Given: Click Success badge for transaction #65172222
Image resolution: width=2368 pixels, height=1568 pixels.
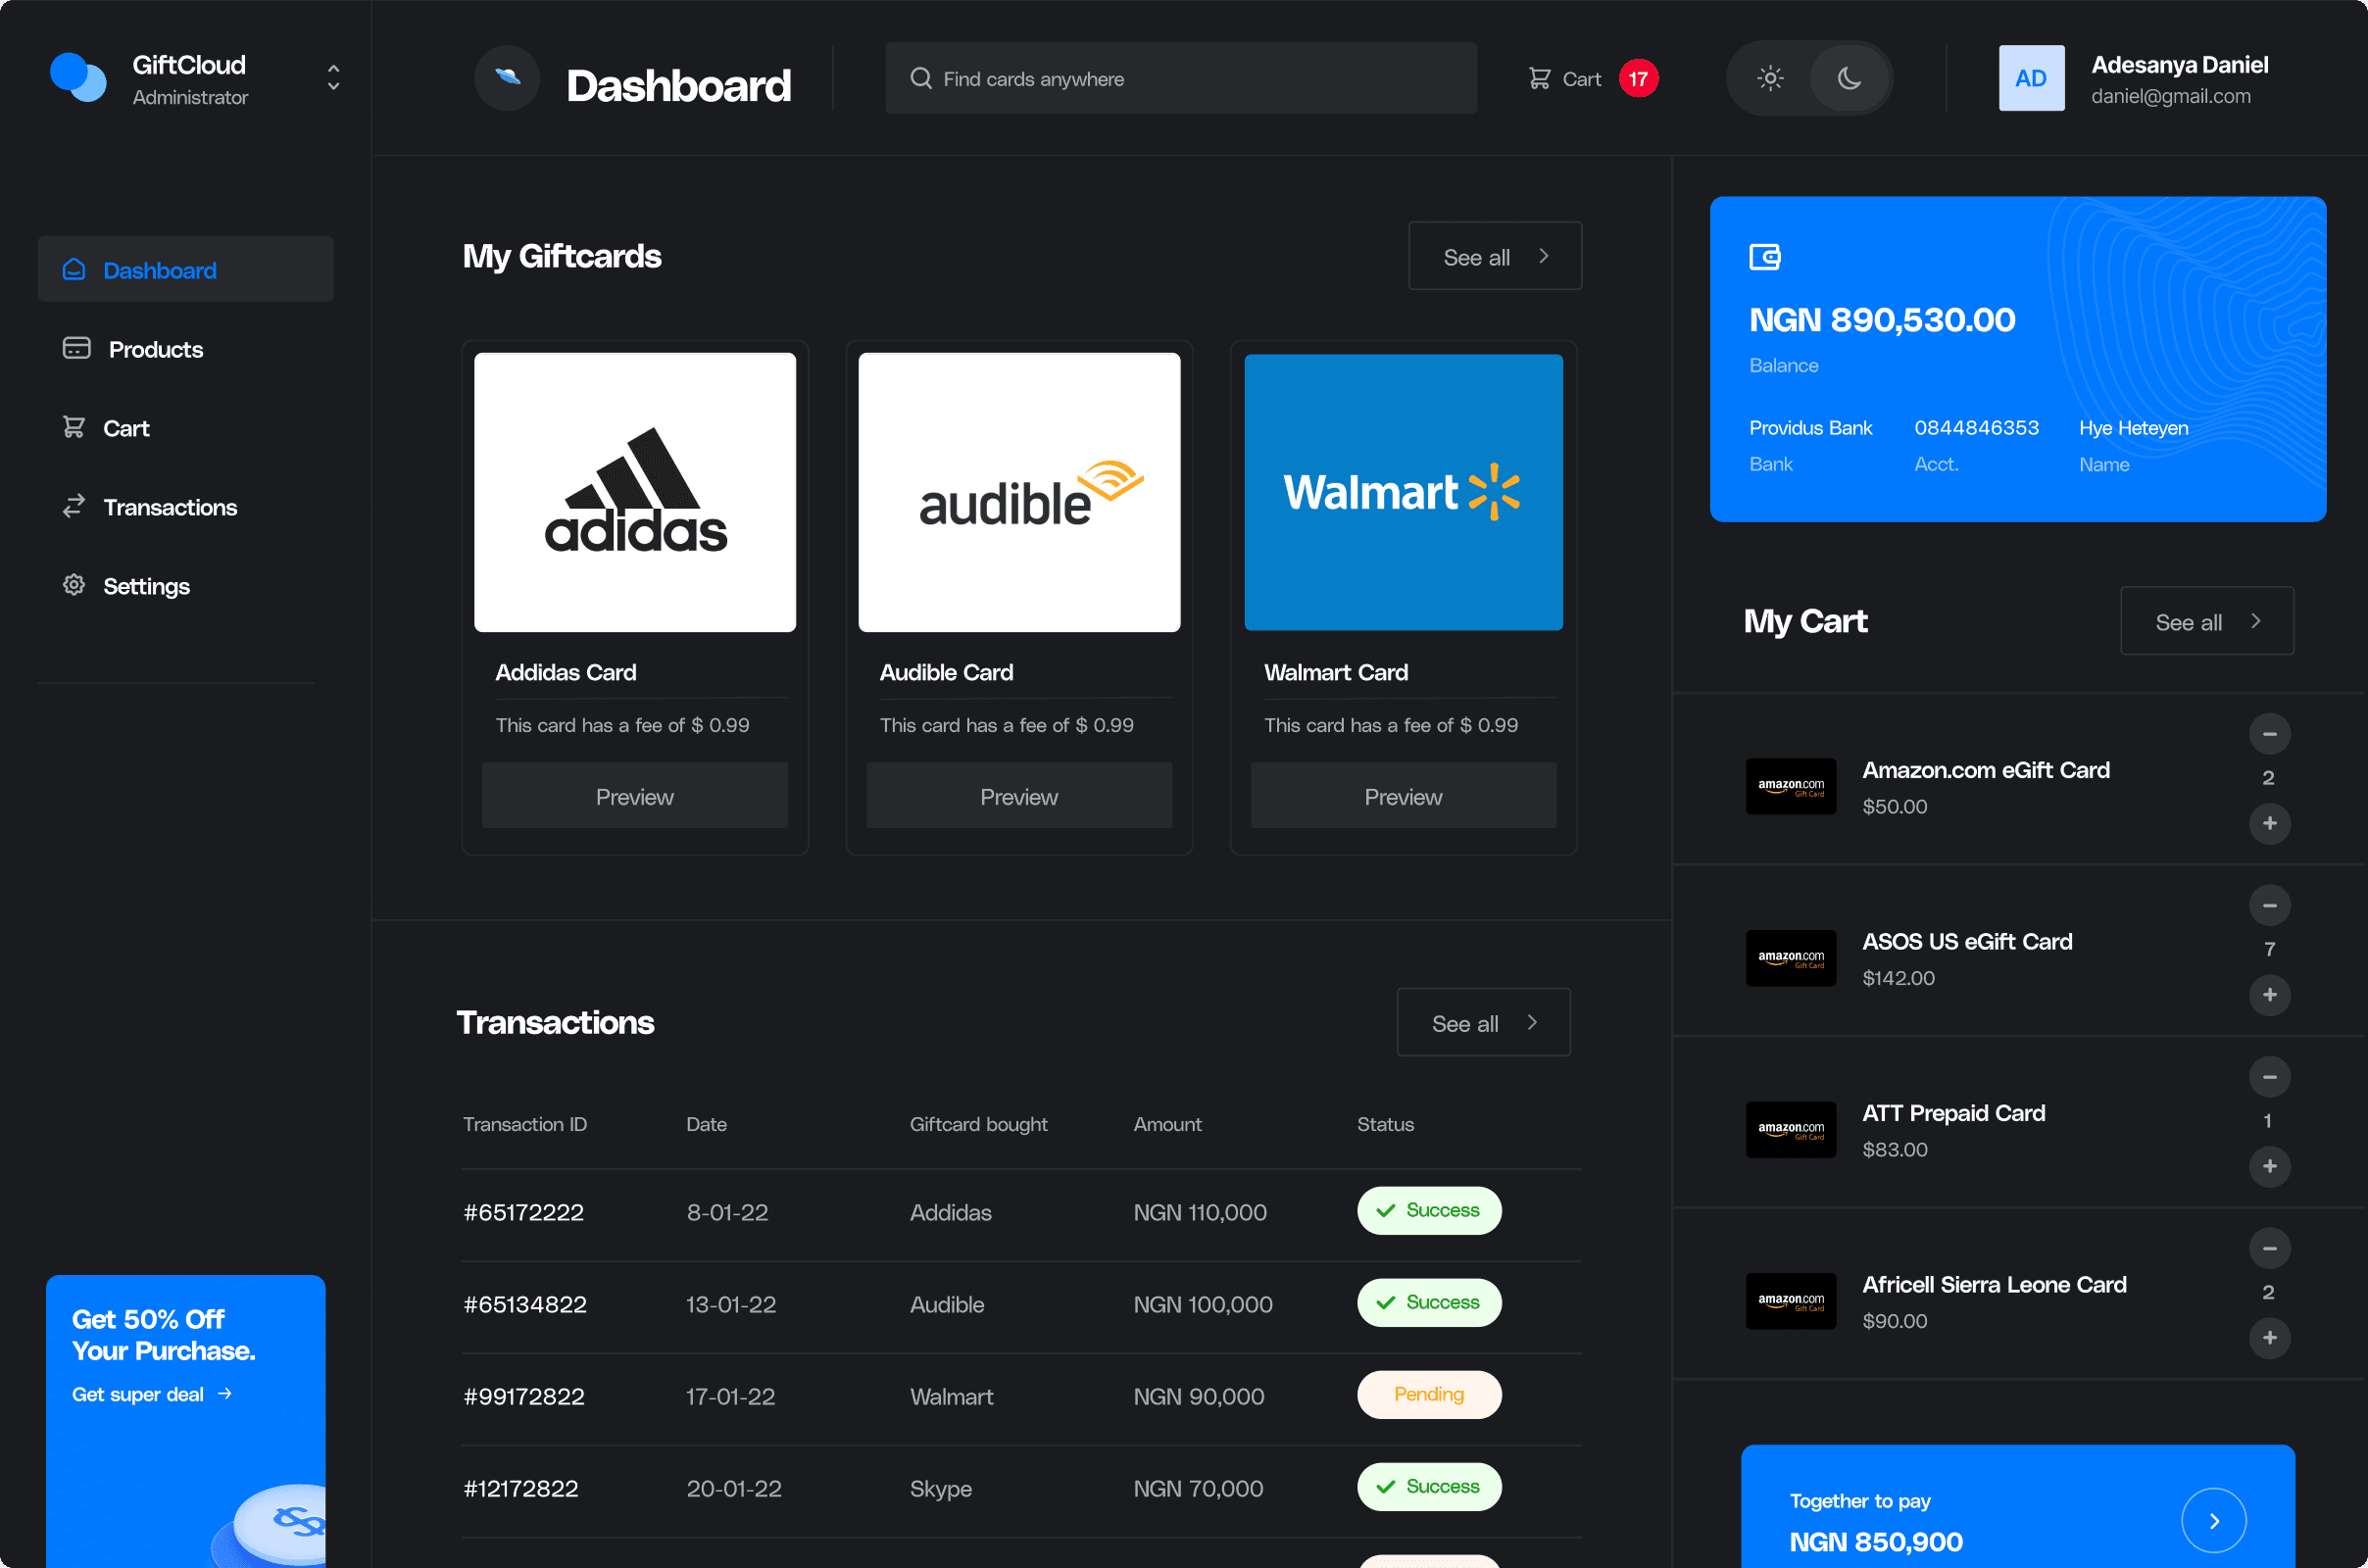Looking at the screenshot, I should [x=1428, y=1211].
